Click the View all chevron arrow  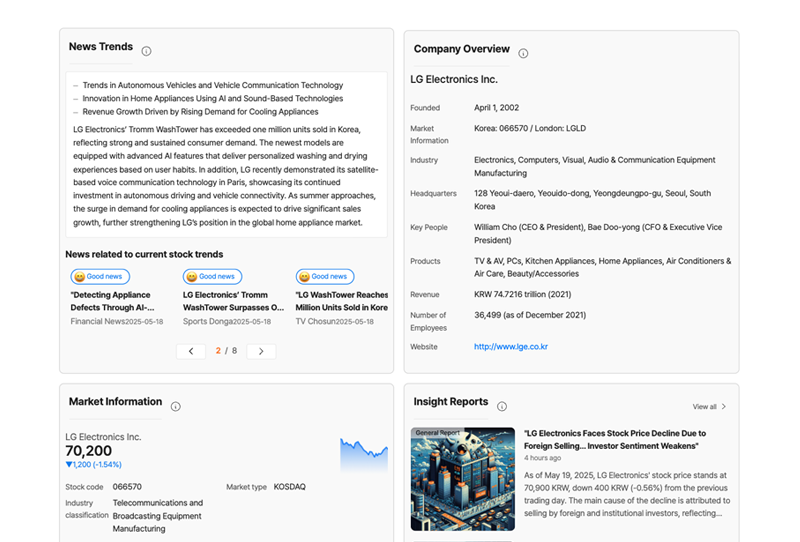[723, 407]
